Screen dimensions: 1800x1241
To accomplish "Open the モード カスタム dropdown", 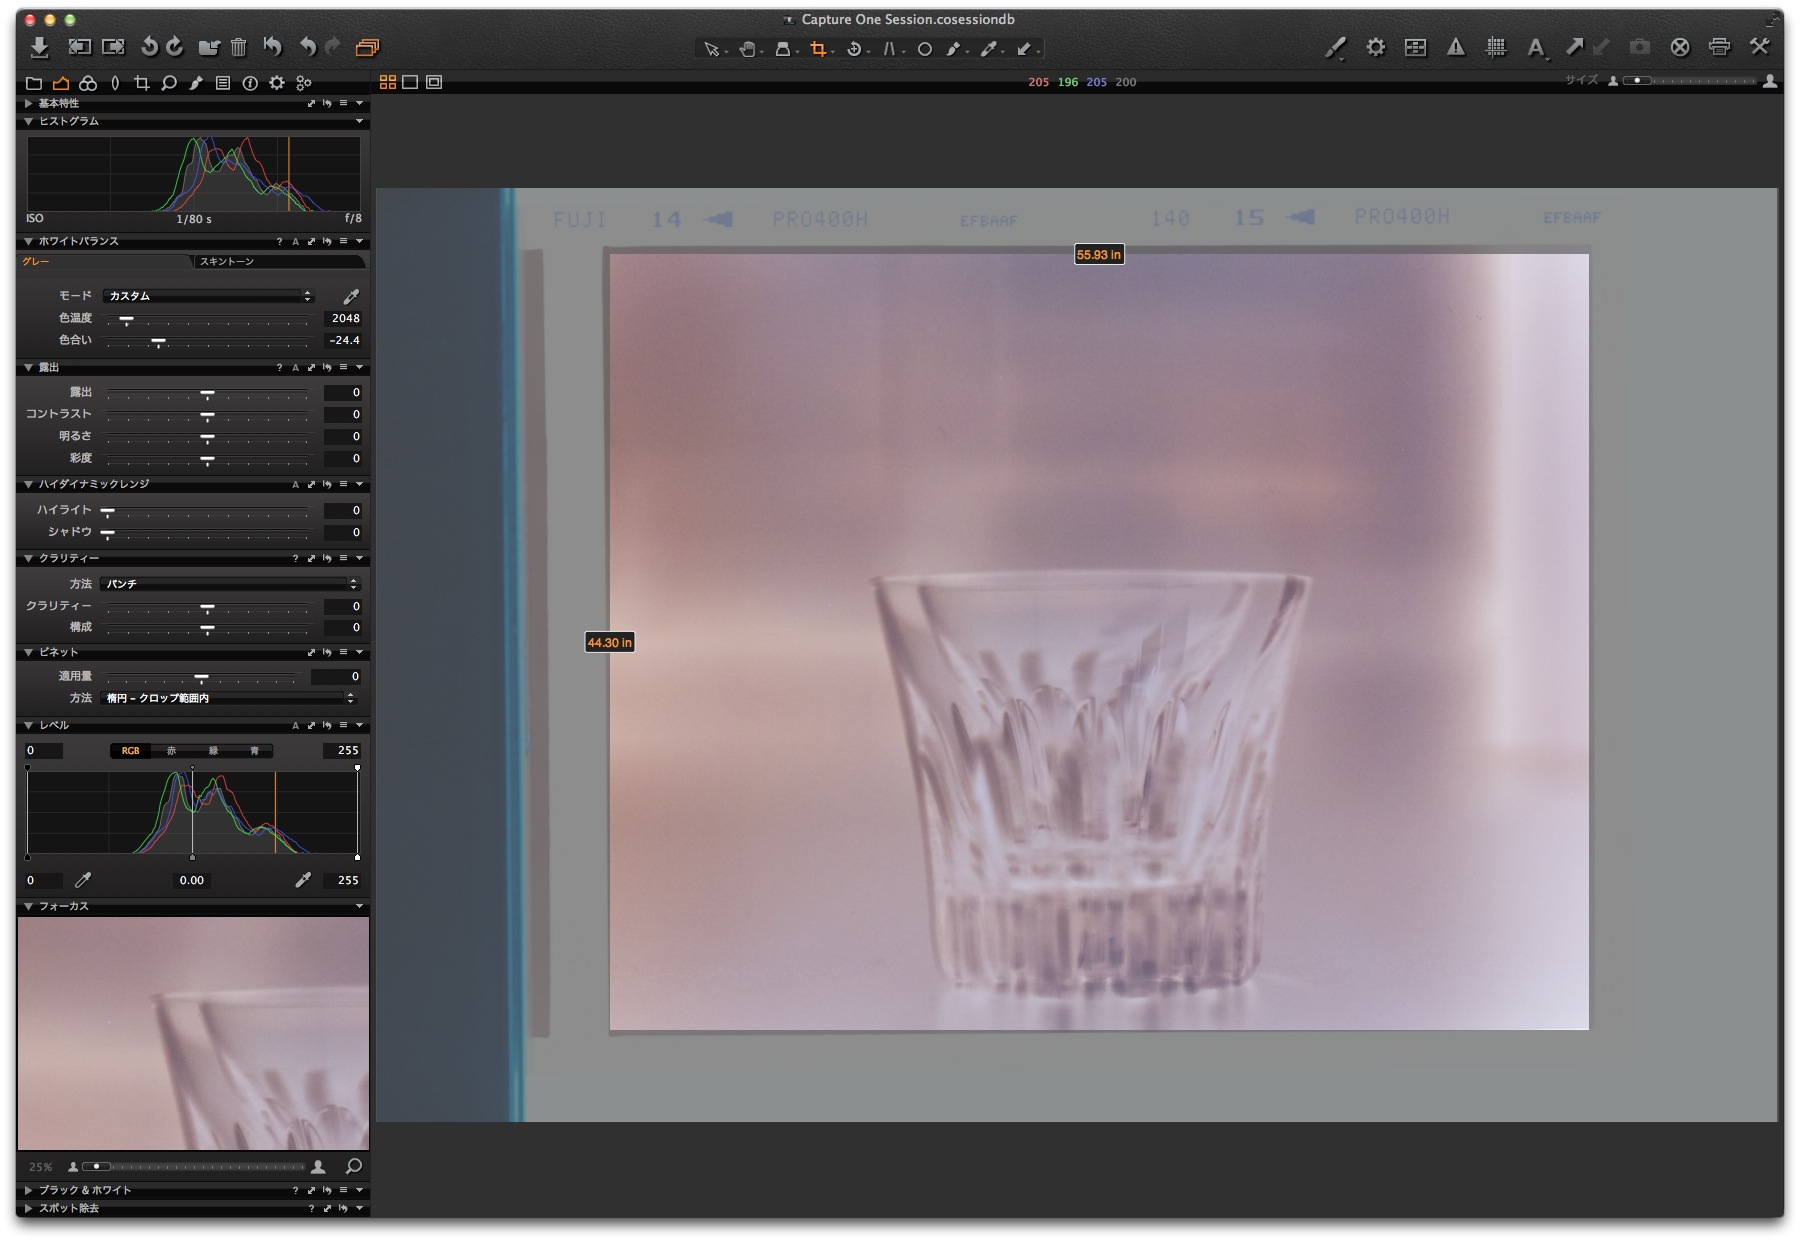I will click(x=209, y=296).
